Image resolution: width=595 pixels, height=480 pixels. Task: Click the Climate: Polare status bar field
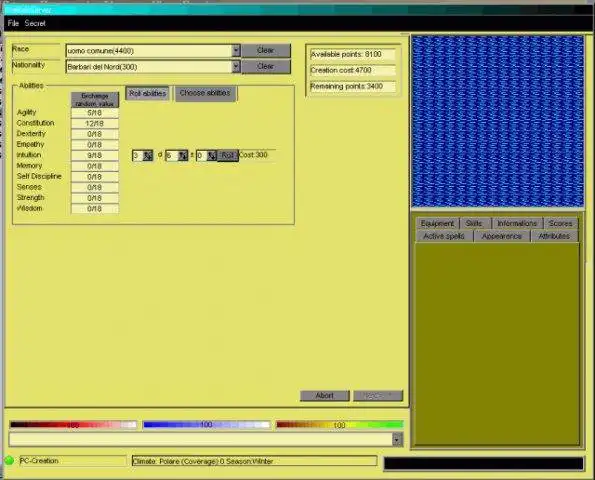(x=255, y=461)
